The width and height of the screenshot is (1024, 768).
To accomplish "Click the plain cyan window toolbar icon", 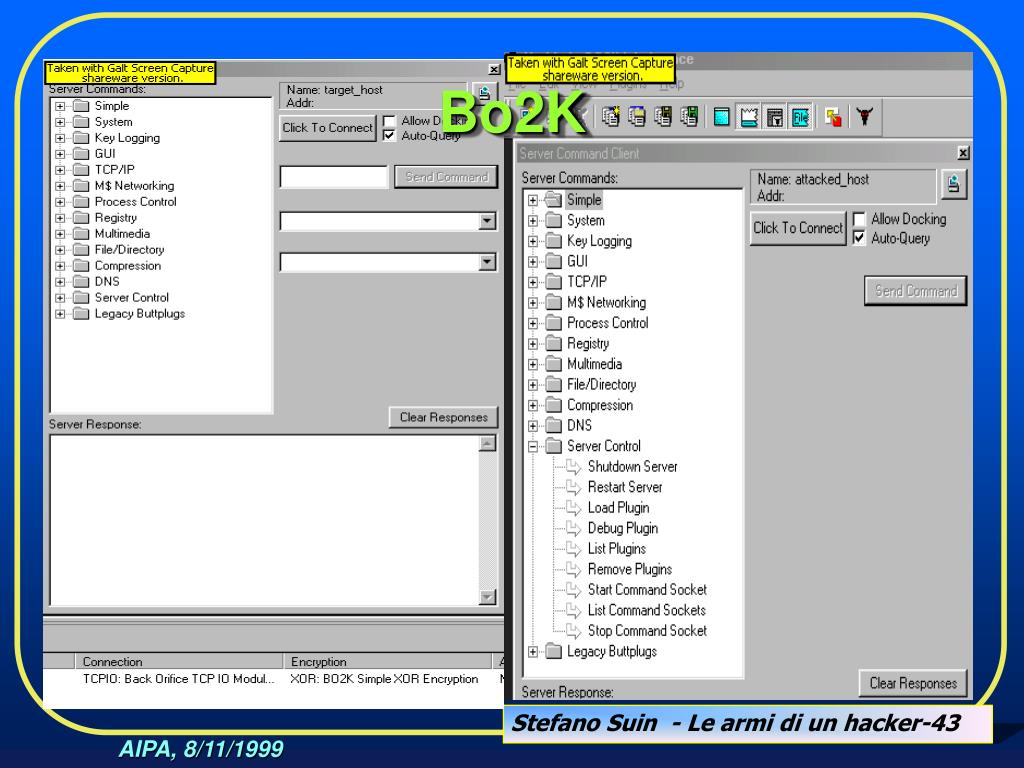I will coord(722,118).
